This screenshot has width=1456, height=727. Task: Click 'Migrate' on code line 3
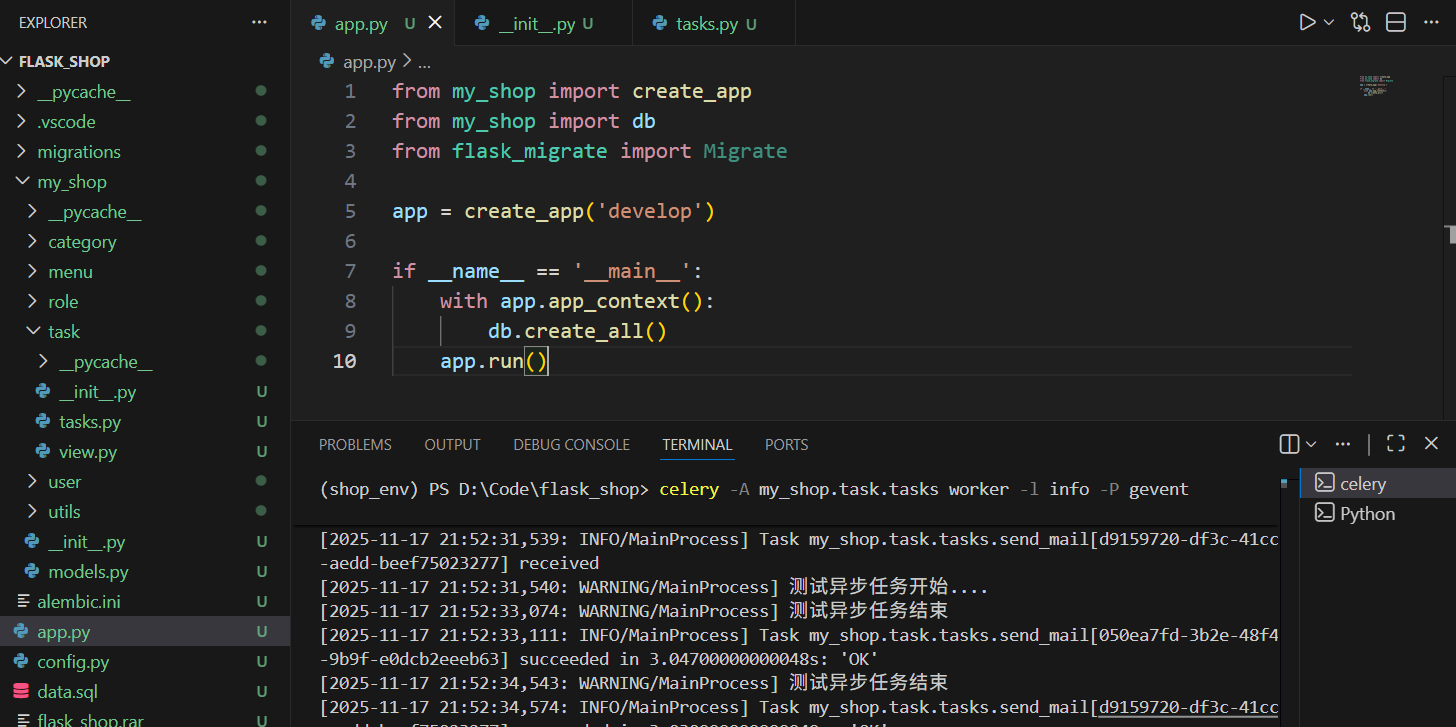point(745,151)
